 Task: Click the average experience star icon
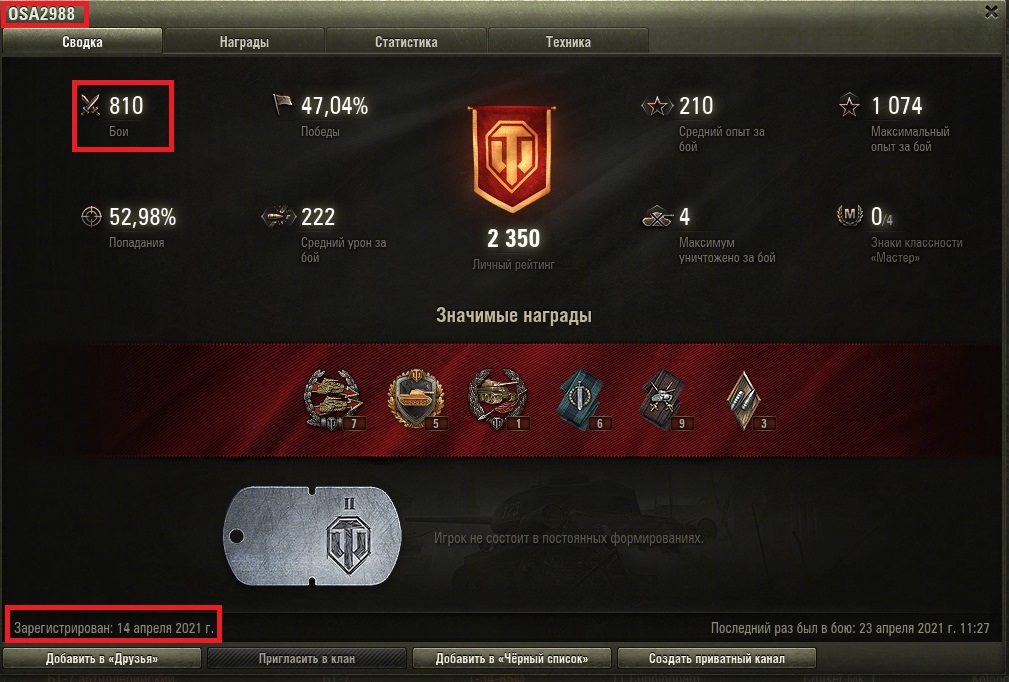(657, 105)
